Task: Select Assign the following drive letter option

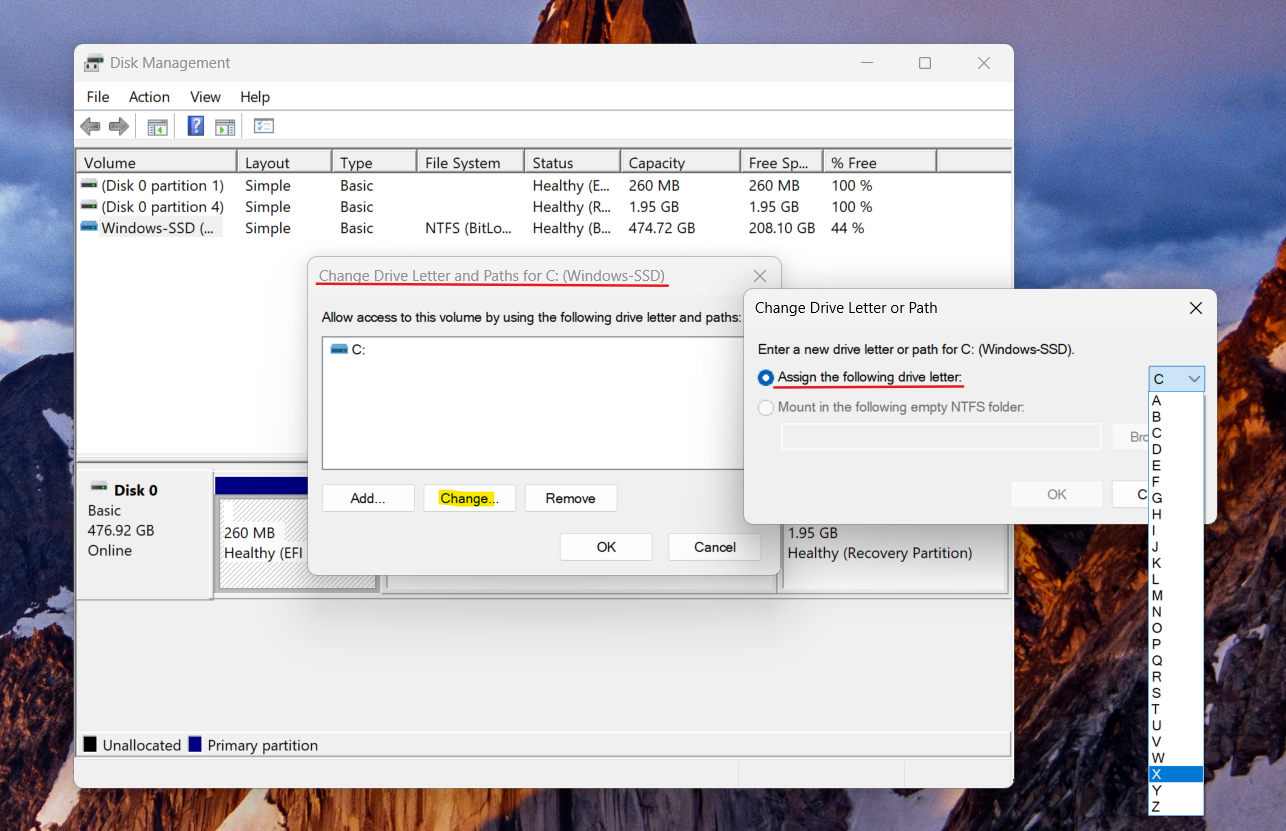Action: click(766, 377)
